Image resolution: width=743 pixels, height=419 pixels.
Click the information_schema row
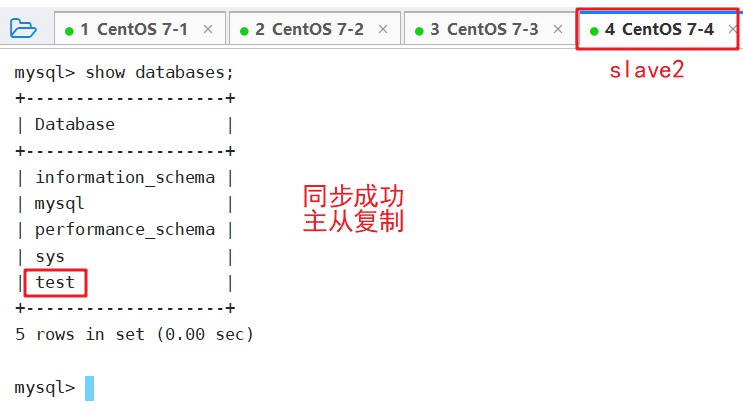click(x=125, y=177)
